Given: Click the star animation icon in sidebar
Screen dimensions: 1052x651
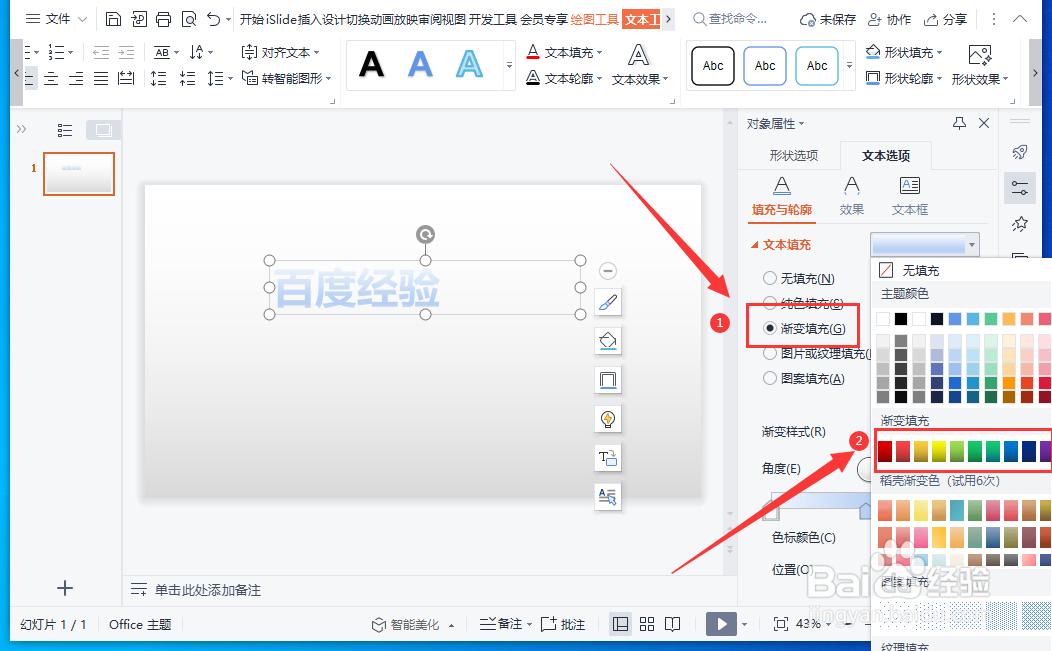Looking at the screenshot, I should click(1020, 223).
